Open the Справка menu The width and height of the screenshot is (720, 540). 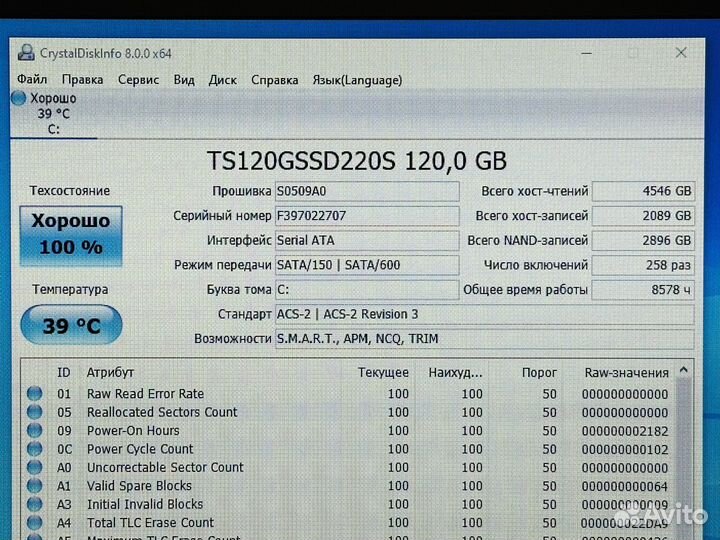(275, 80)
